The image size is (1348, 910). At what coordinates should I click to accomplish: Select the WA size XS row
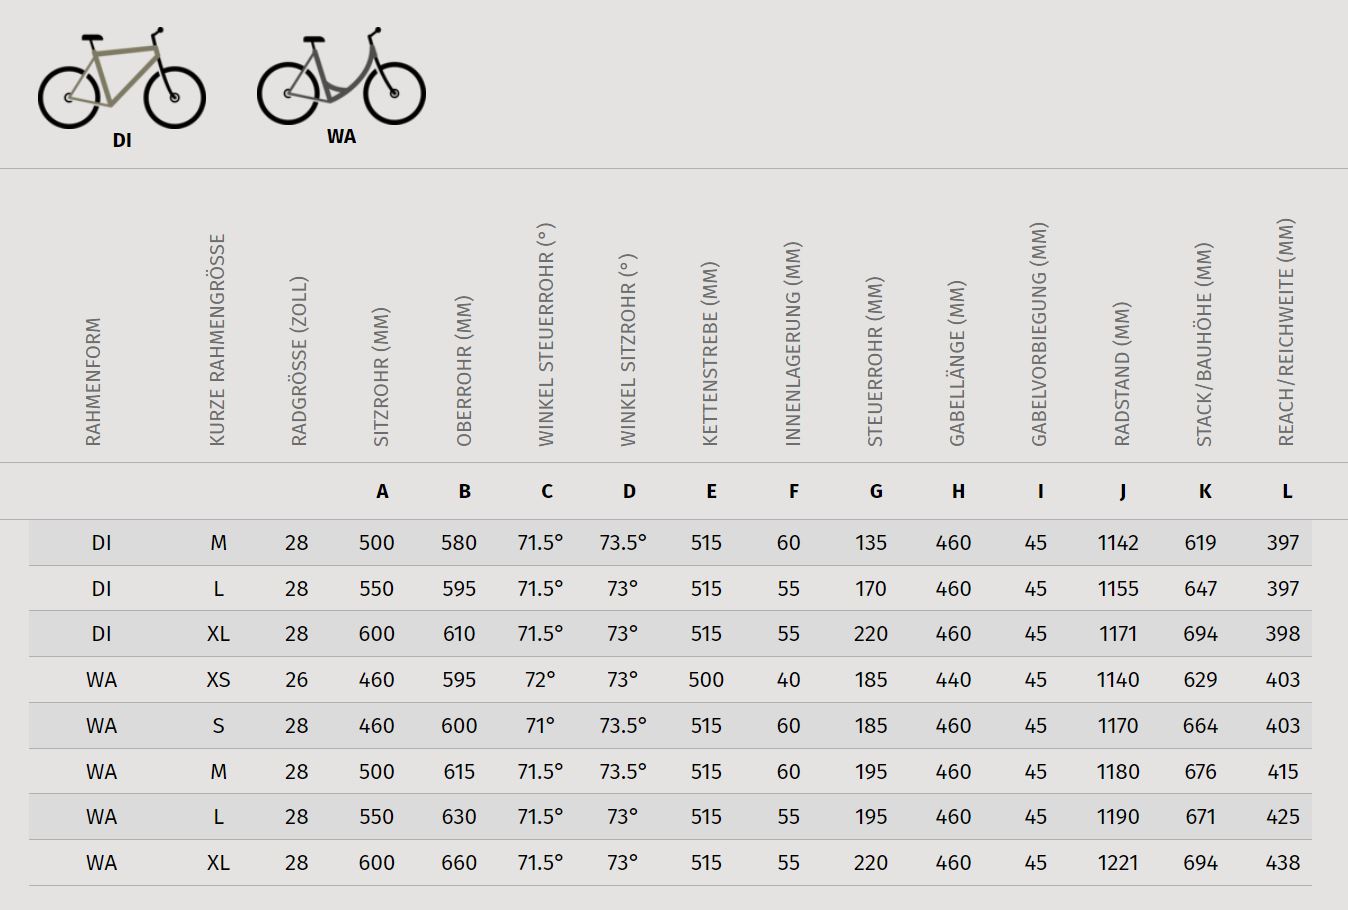(x=670, y=680)
